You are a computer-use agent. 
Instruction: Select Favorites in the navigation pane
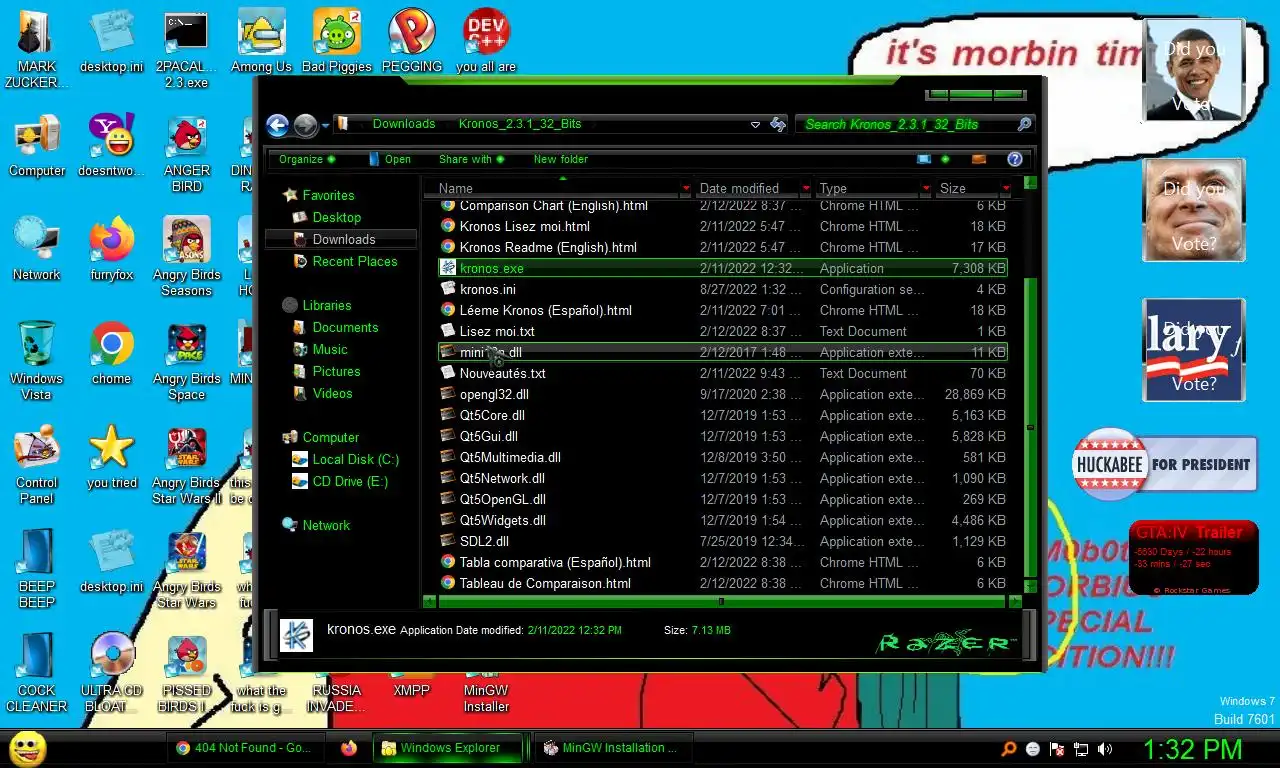click(328, 195)
